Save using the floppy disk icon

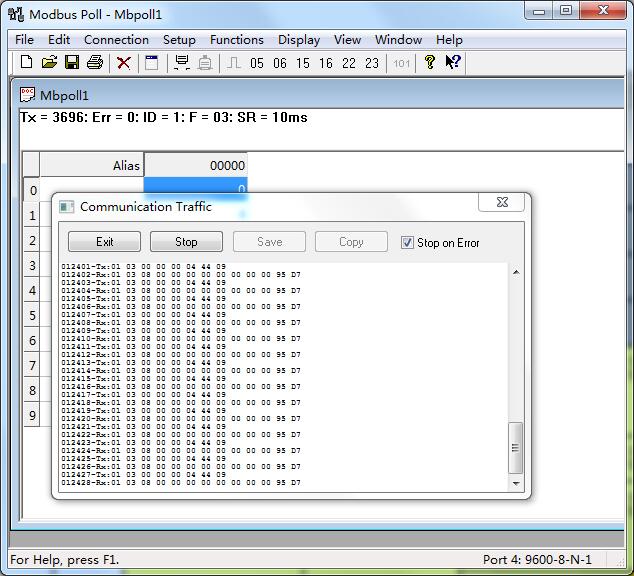72,63
